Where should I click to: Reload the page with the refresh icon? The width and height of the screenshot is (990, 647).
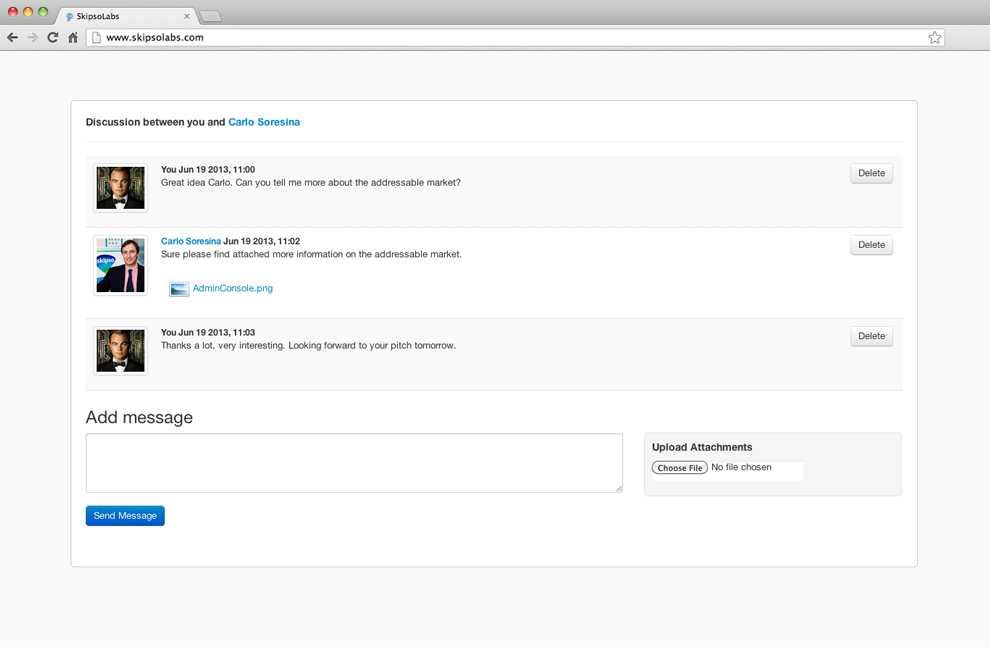53,37
